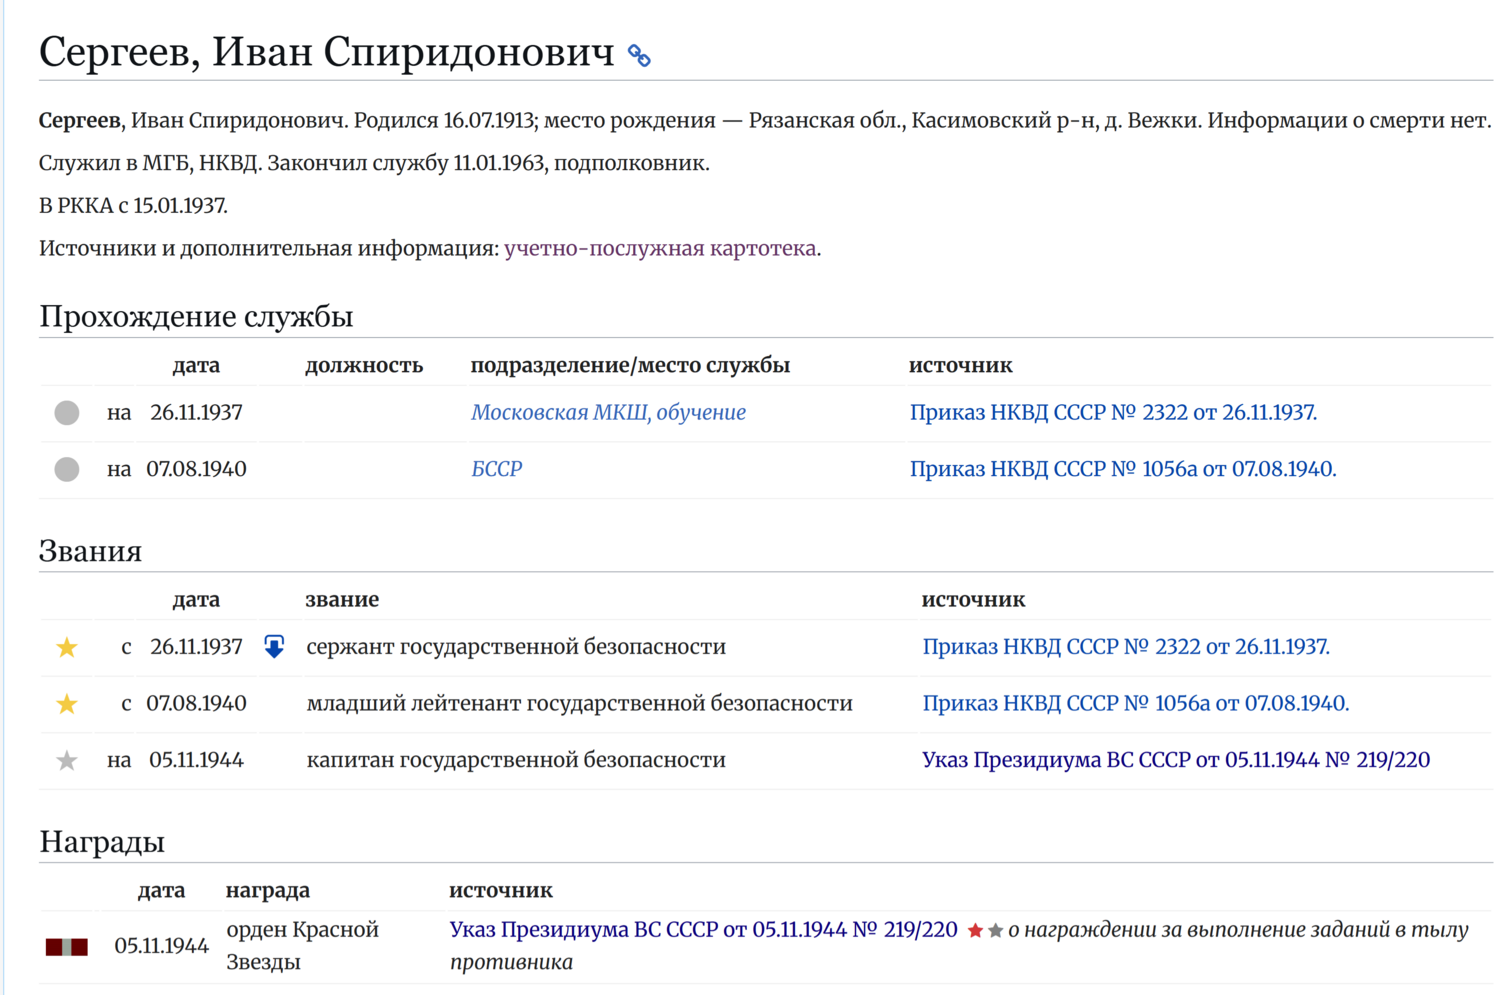Click the Сергеев, Иван Спиридонович page heading
1500x995 pixels.
326,52
